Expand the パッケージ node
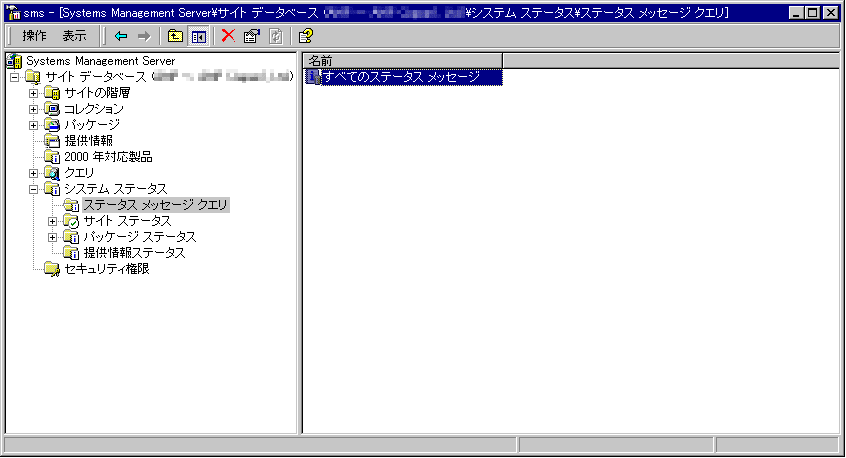This screenshot has width=846, height=458. [x=33, y=125]
